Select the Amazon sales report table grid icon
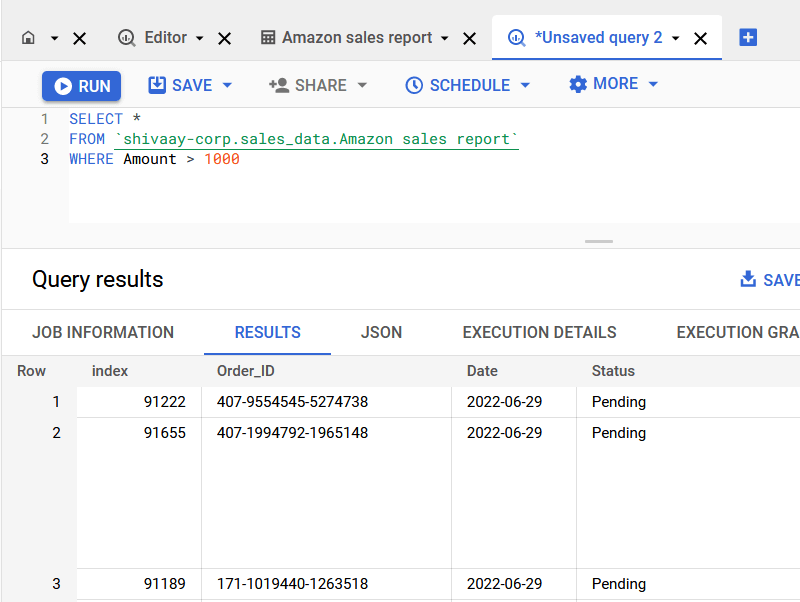The width and height of the screenshot is (800, 602). point(267,37)
